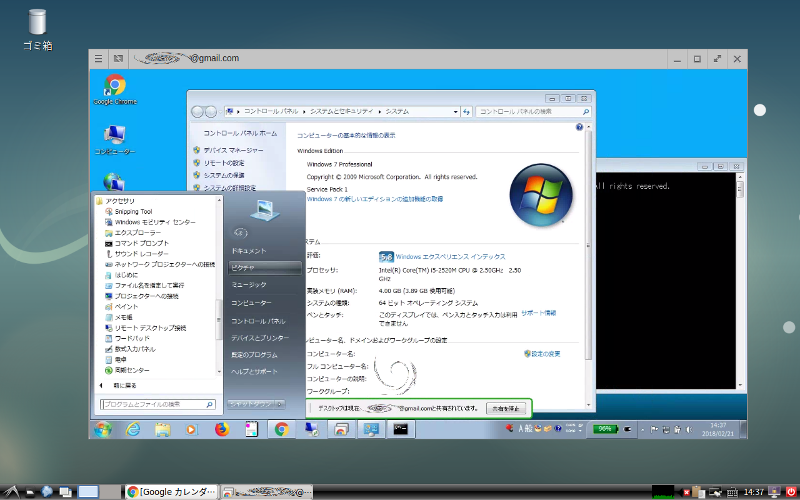Click 設定の変更 link
This screenshot has height=500, width=800.
coord(546,354)
